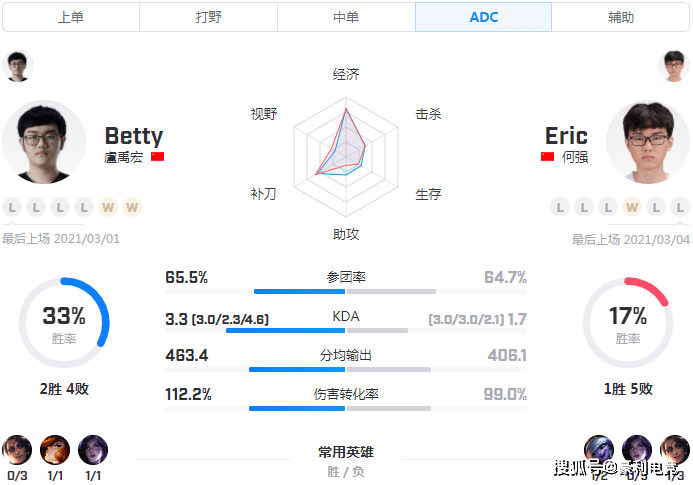Open the Eric player name link
693x485 pixels.
(x=566, y=136)
